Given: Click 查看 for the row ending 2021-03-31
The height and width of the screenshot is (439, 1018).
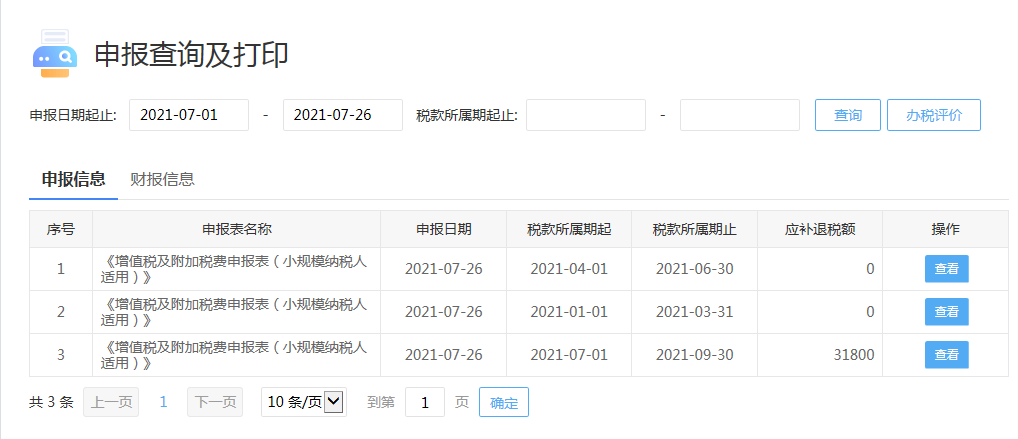Looking at the screenshot, I should pos(947,312).
